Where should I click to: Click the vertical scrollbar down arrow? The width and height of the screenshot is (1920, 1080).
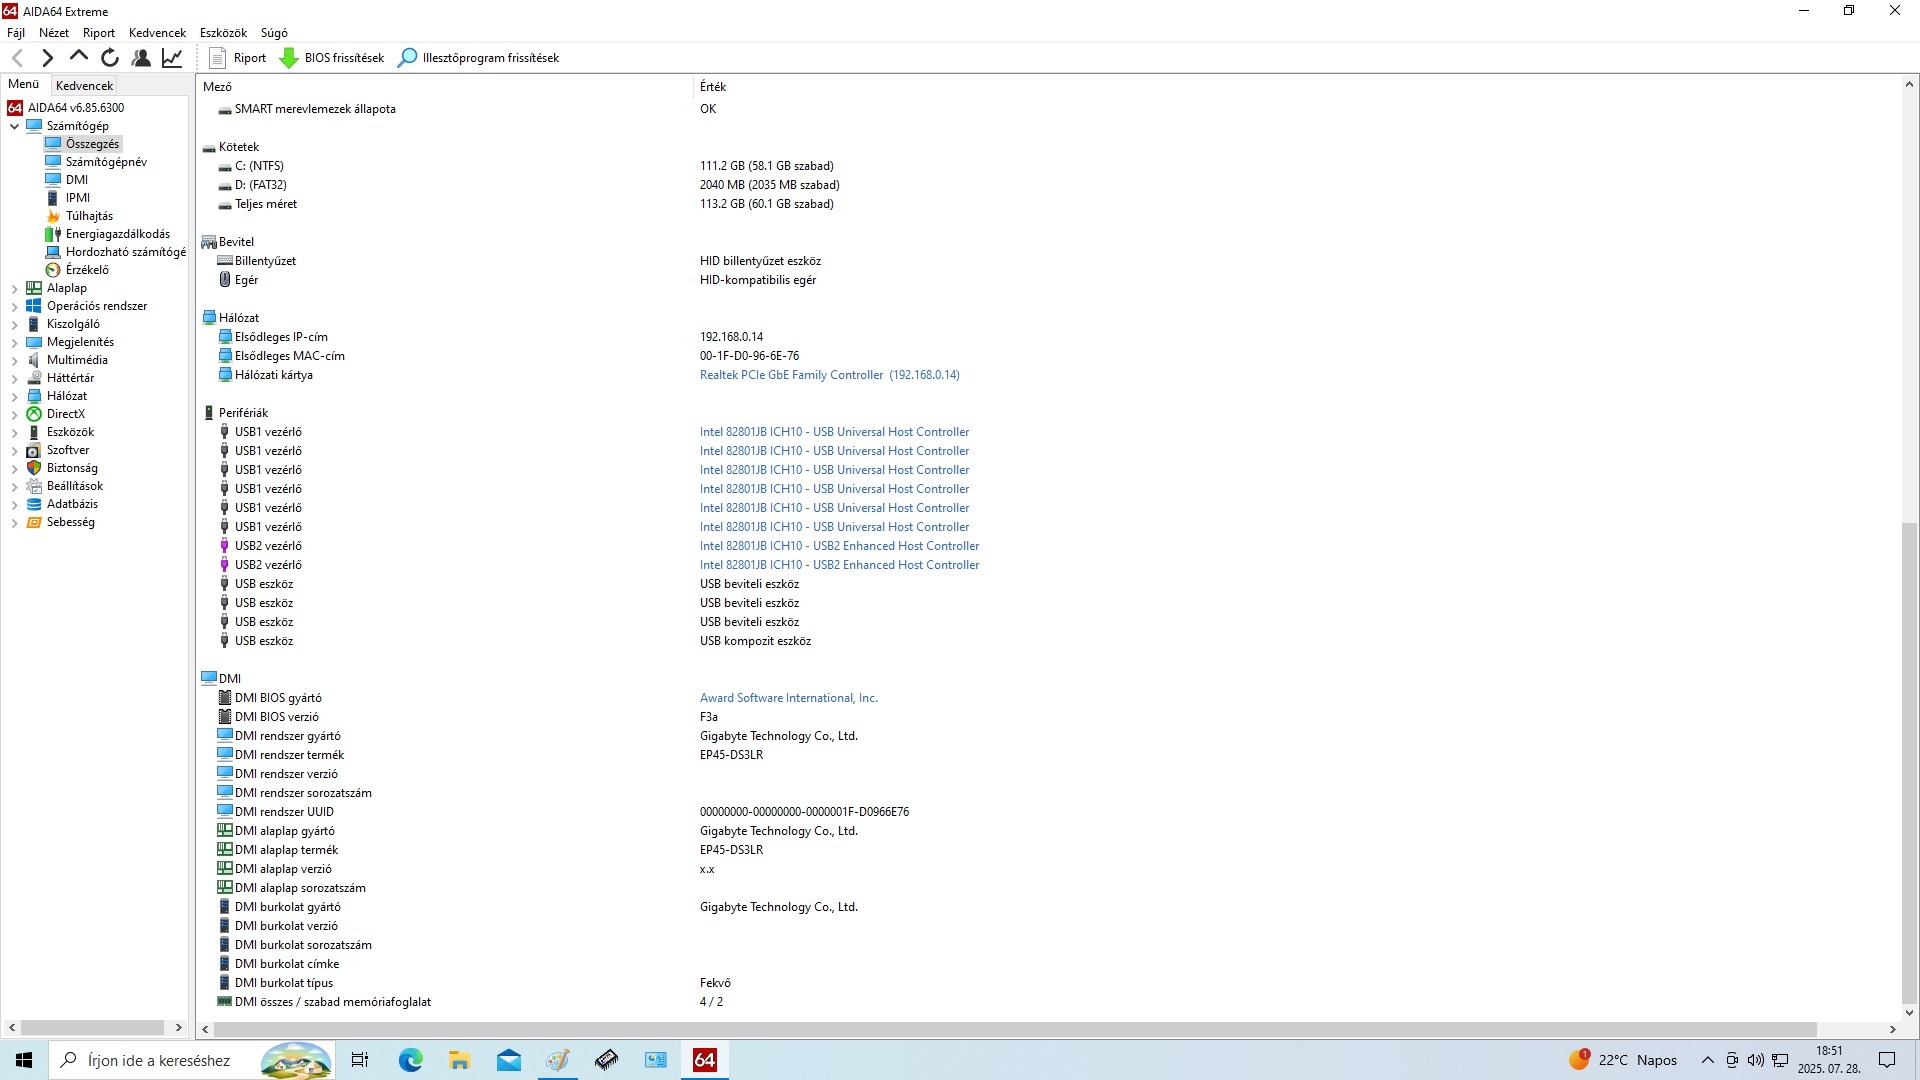[x=1909, y=1012]
